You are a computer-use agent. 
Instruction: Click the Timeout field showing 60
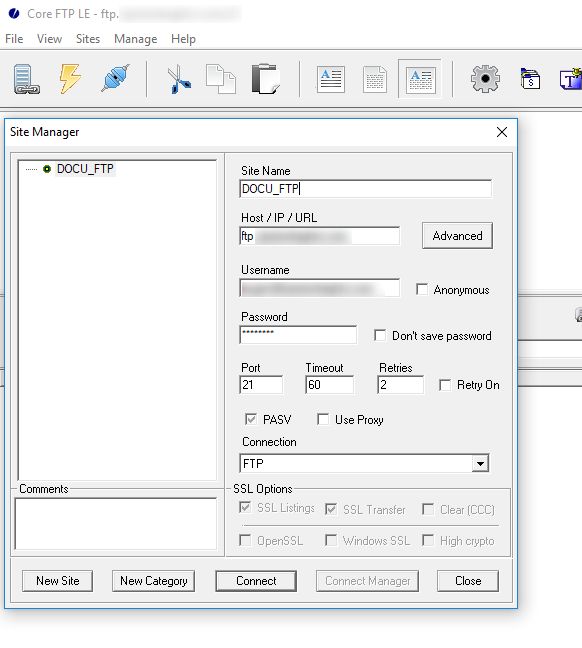coord(329,385)
